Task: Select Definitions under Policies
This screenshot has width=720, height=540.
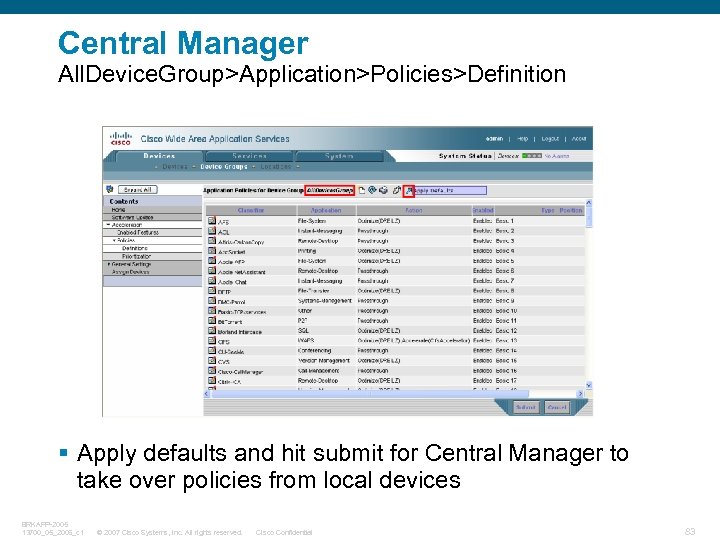Action: (x=135, y=248)
